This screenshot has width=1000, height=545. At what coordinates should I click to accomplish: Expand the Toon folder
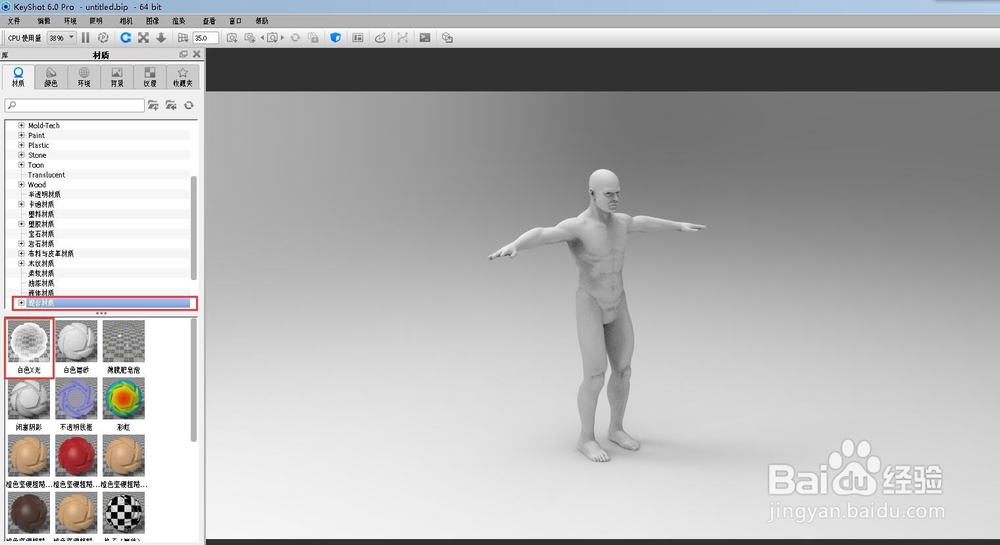click(21, 165)
